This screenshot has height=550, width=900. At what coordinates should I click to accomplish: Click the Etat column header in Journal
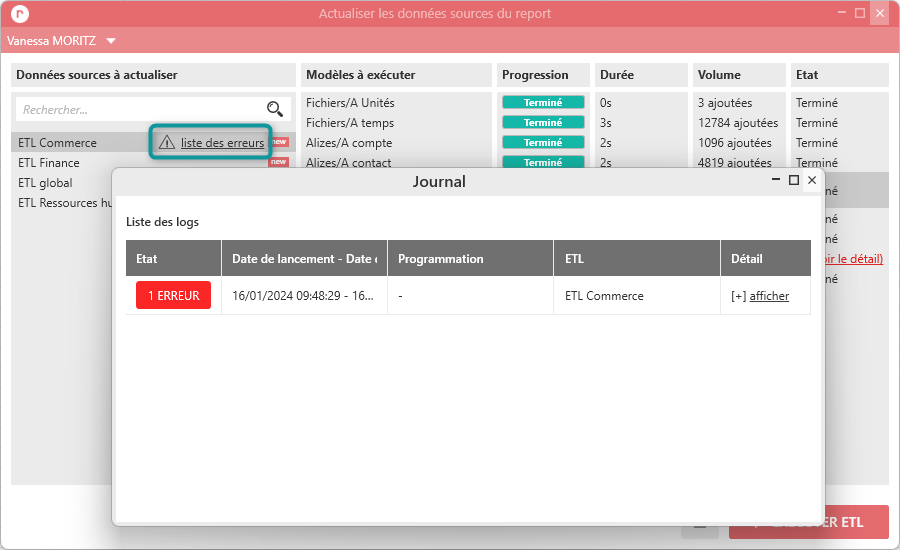point(147,258)
